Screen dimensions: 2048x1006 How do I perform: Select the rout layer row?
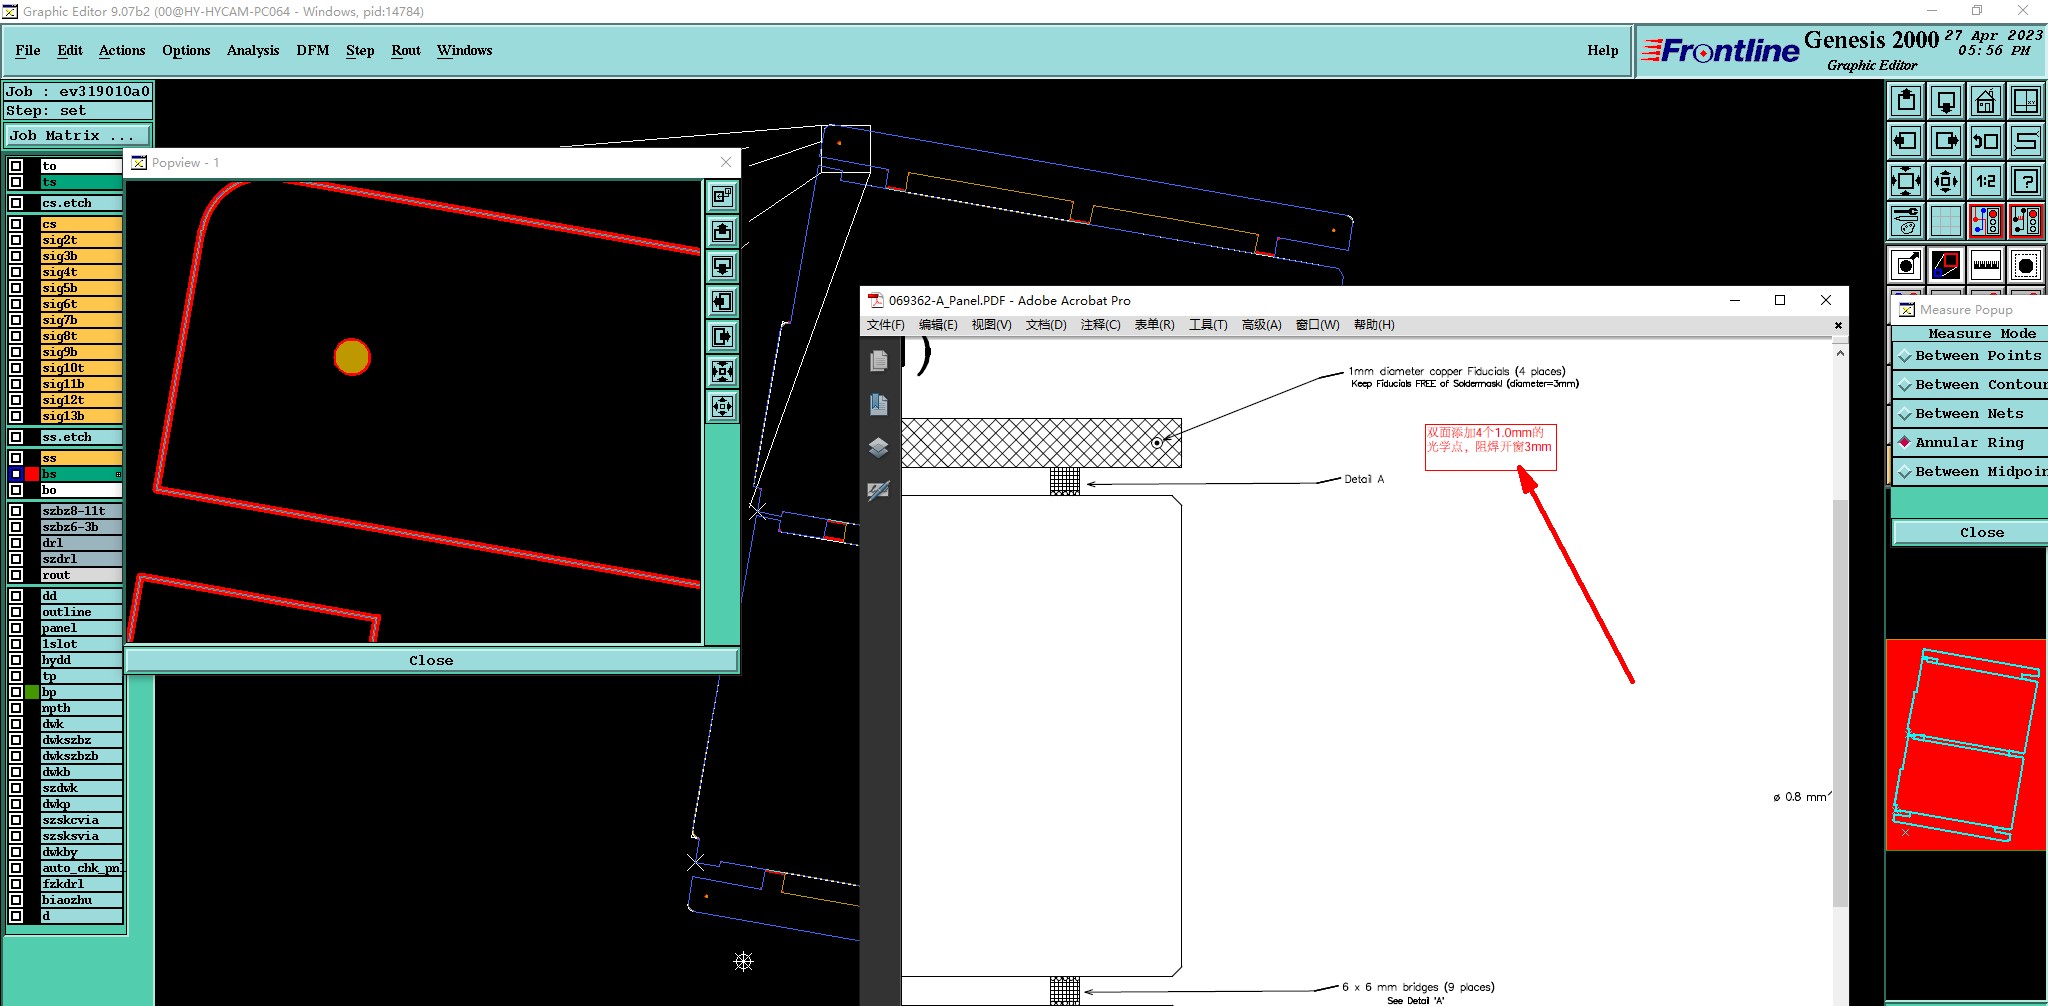[x=81, y=575]
